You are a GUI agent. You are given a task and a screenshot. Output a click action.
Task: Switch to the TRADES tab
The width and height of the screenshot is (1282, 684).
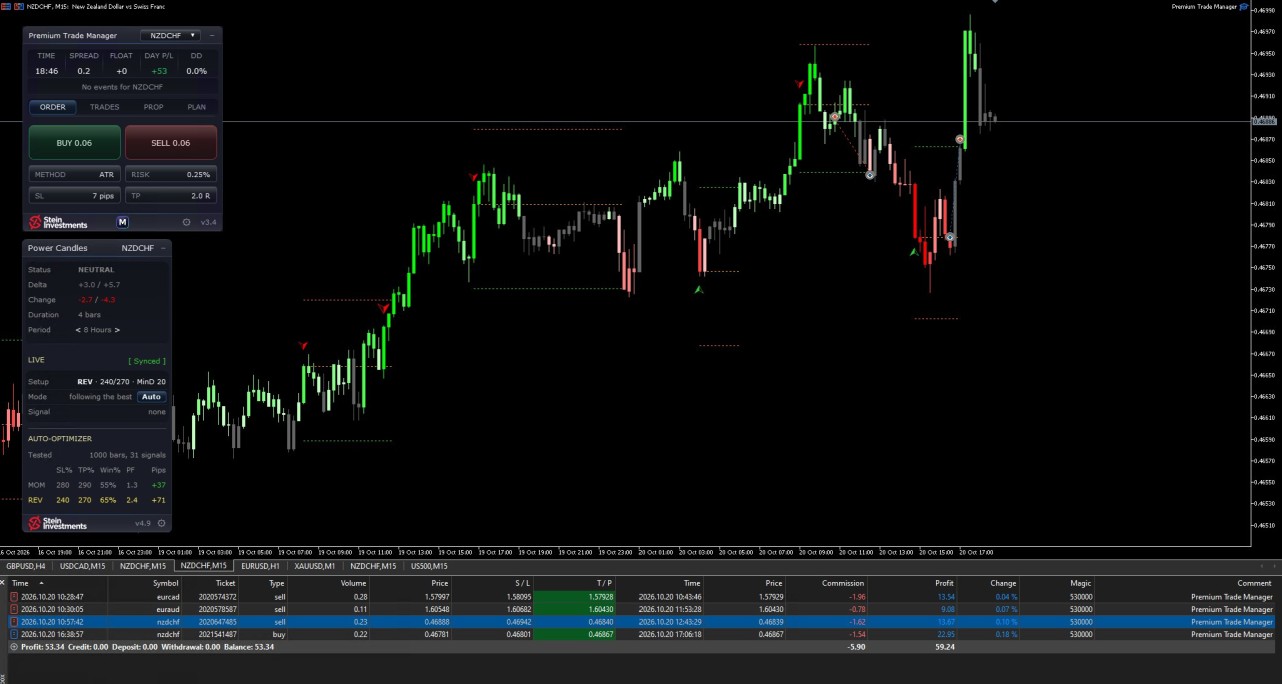[x=104, y=107]
